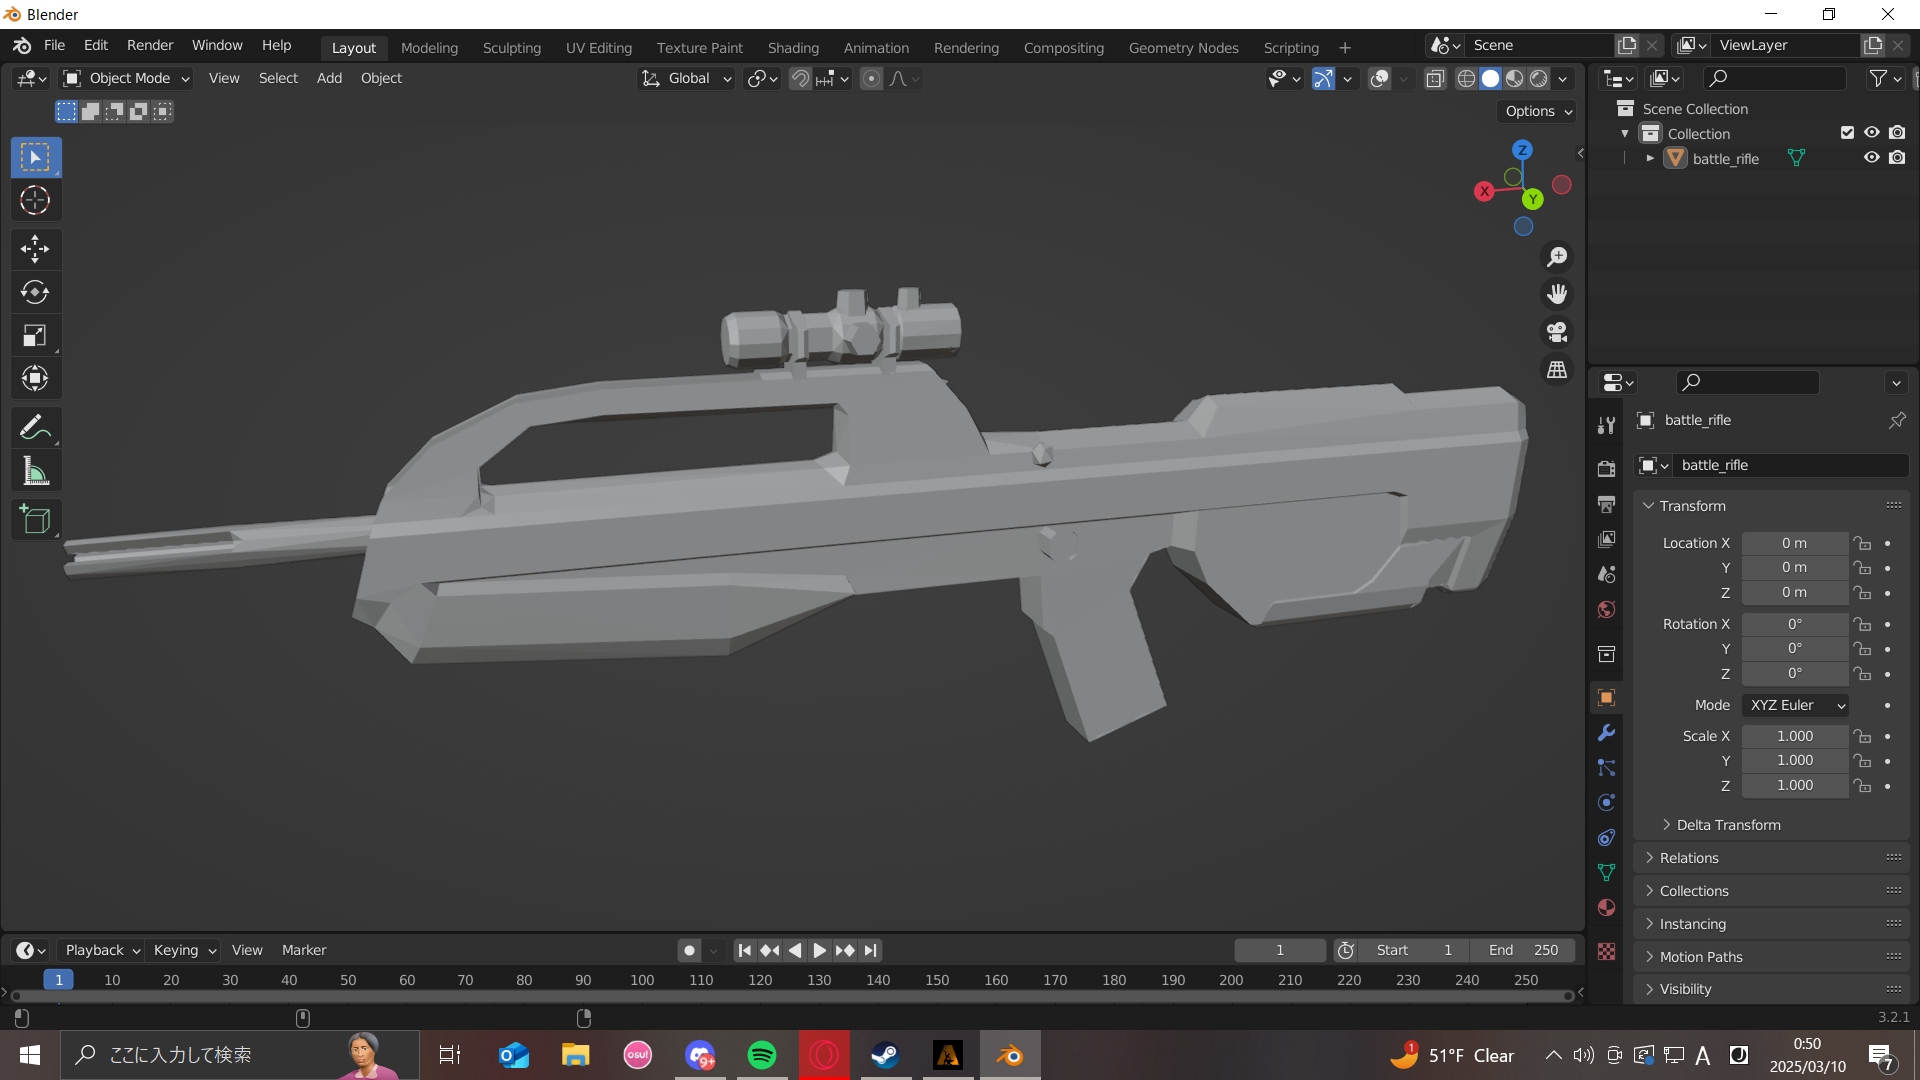This screenshot has width=1920, height=1080.
Task: Expand the Delta Transform panel
Action: [x=1728, y=825]
